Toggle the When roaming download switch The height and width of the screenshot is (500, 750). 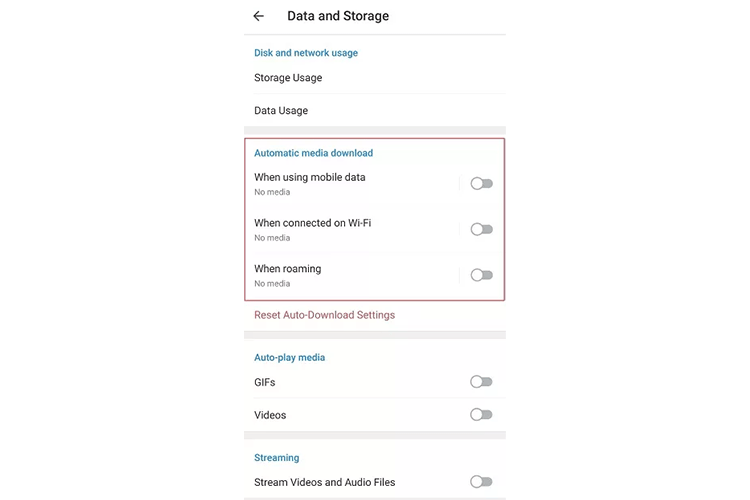click(481, 275)
